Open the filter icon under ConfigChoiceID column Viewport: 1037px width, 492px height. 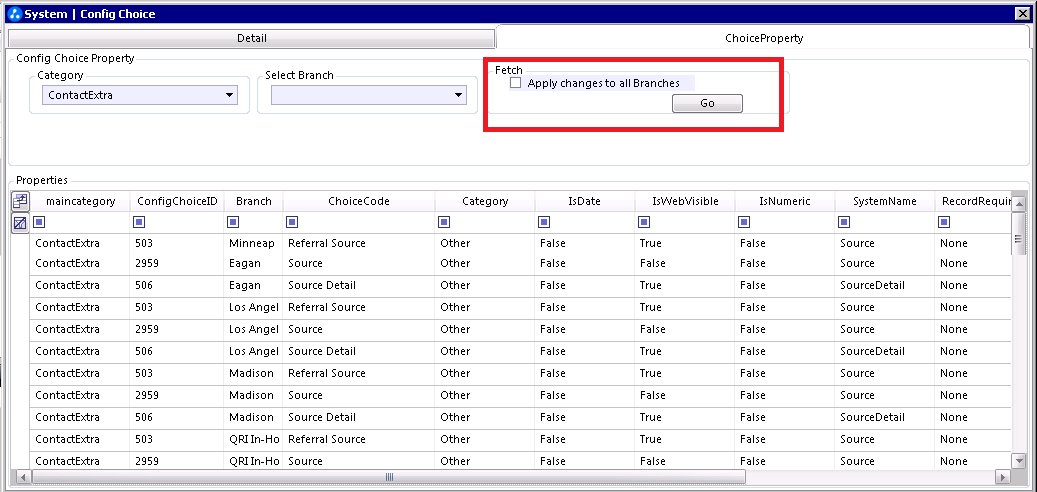(x=140, y=222)
